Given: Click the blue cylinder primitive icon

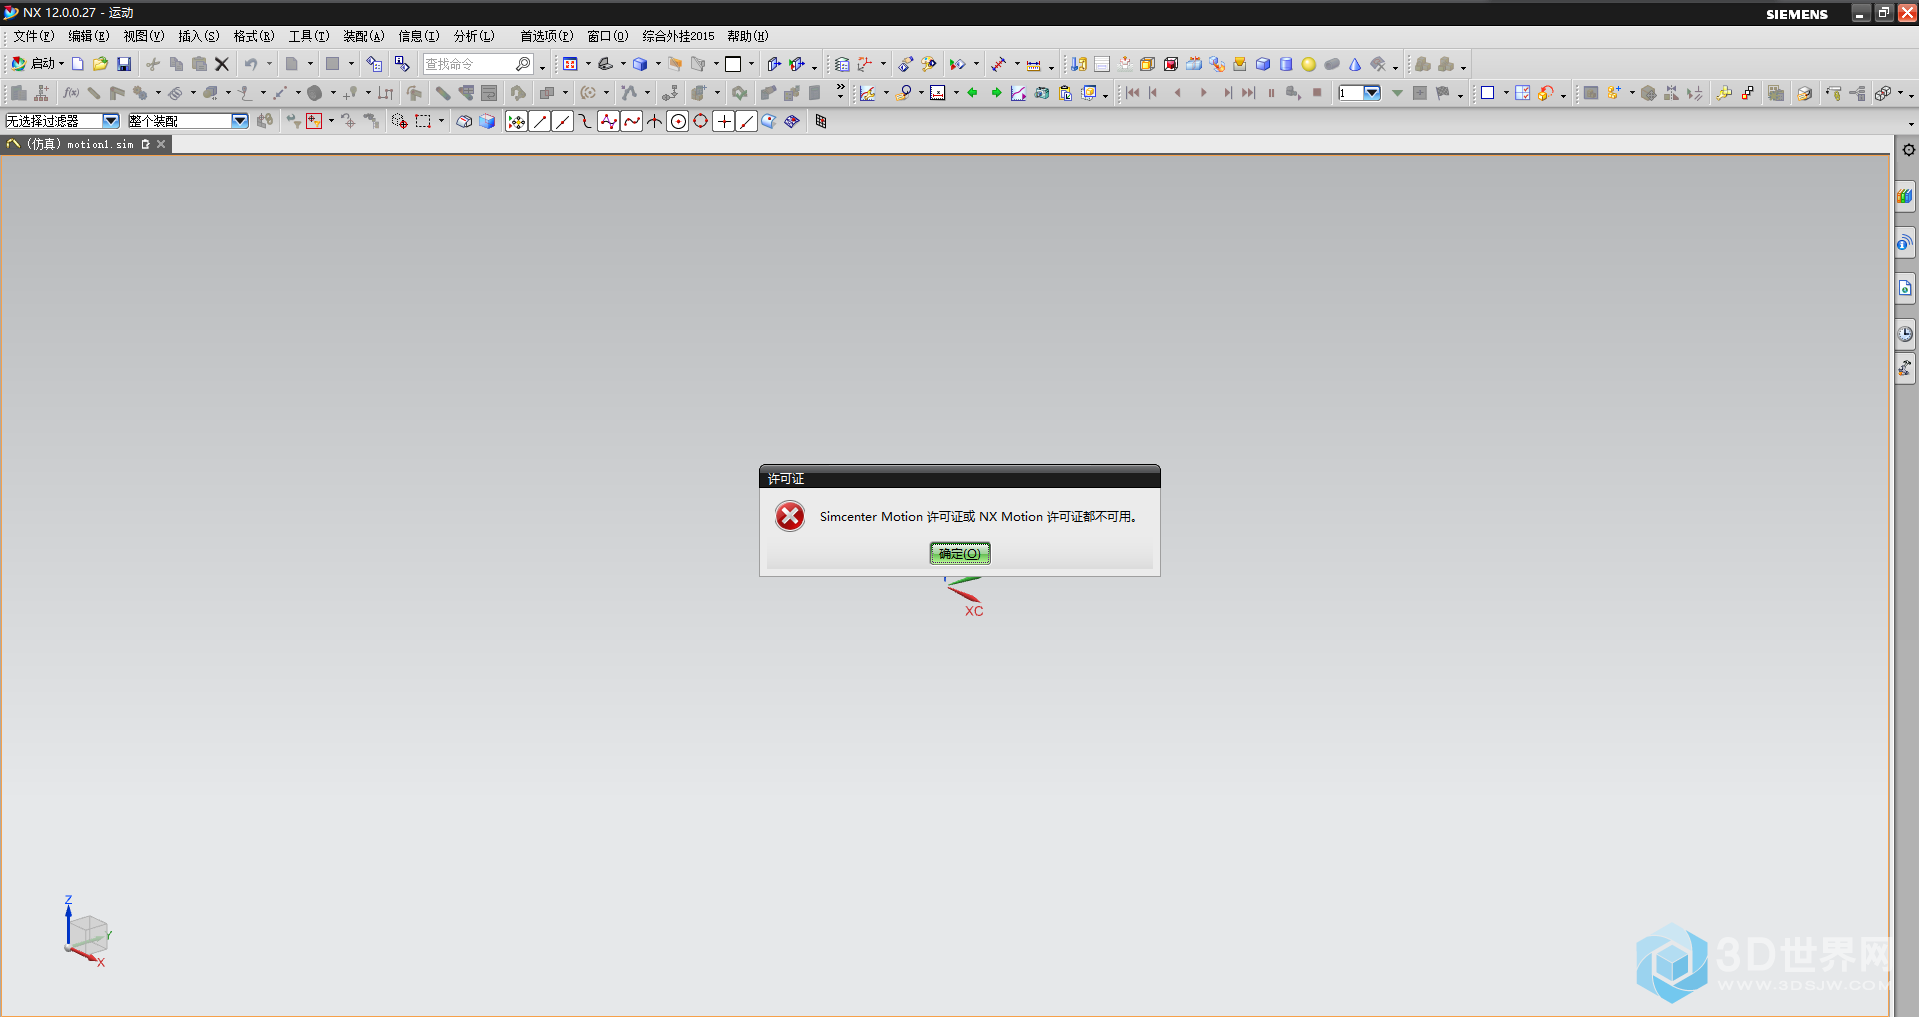Looking at the screenshot, I should [x=1286, y=64].
